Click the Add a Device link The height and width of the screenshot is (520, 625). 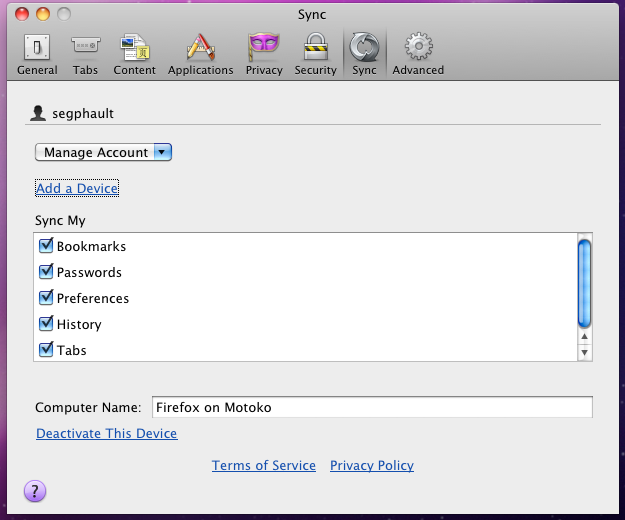pyautogui.click(x=77, y=188)
